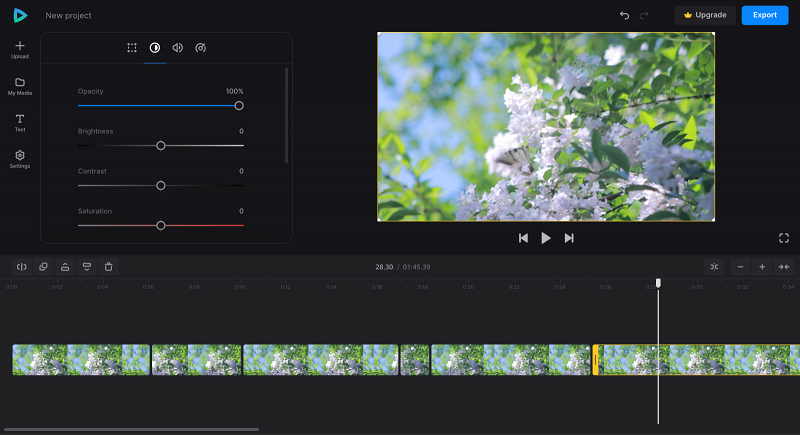Click the horizontal timeline scrollbar
Image resolution: width=800 pixels, height=435 pixels.
[131, 429]
